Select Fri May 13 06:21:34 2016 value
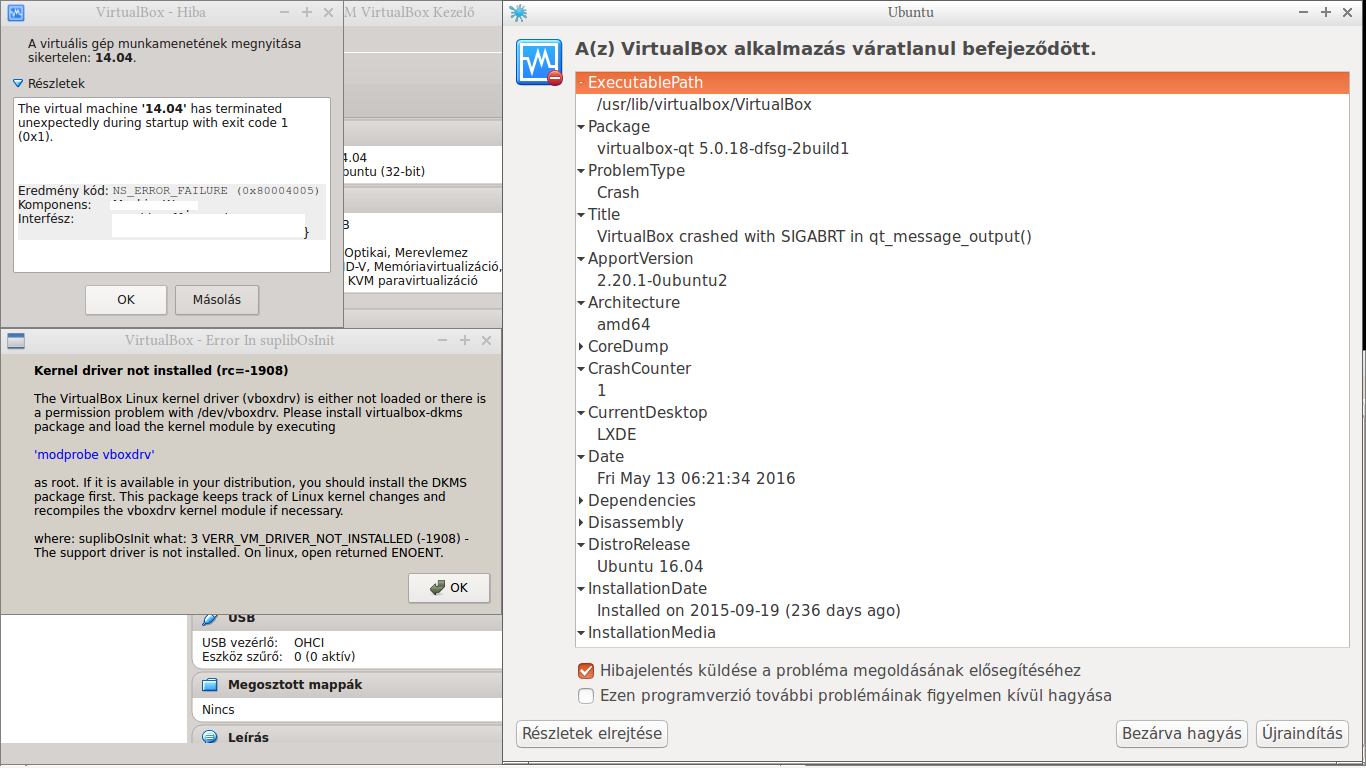 696,479
